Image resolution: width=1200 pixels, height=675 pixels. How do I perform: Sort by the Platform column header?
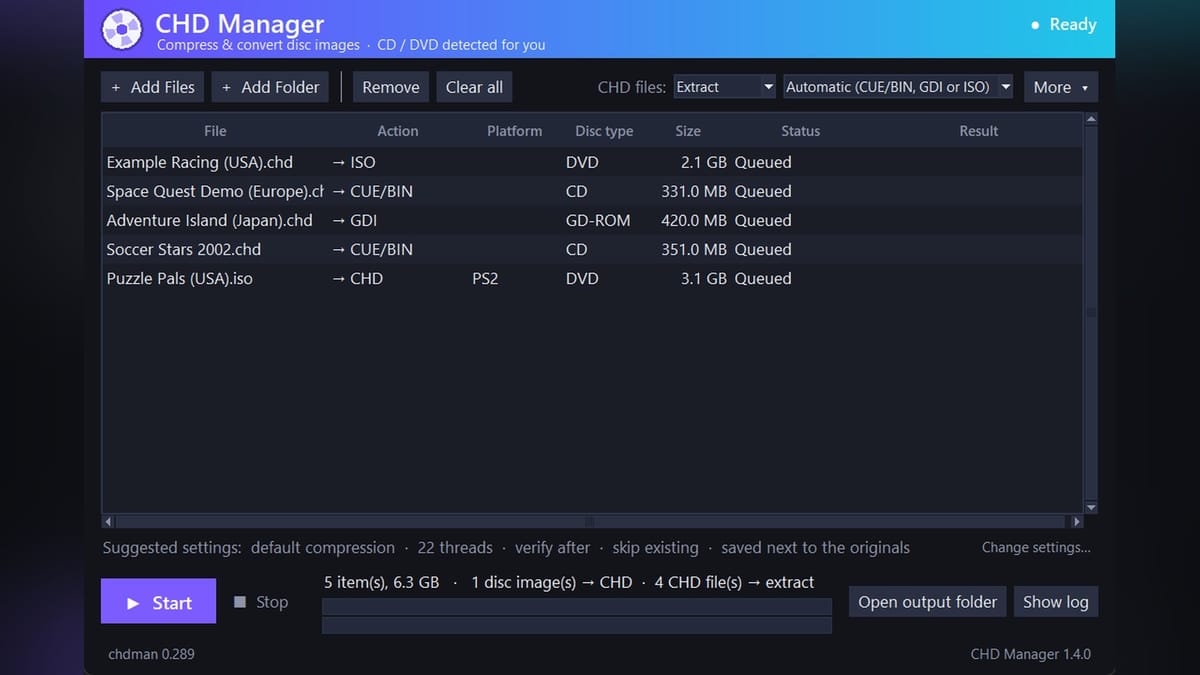click(x=514, y=131)
